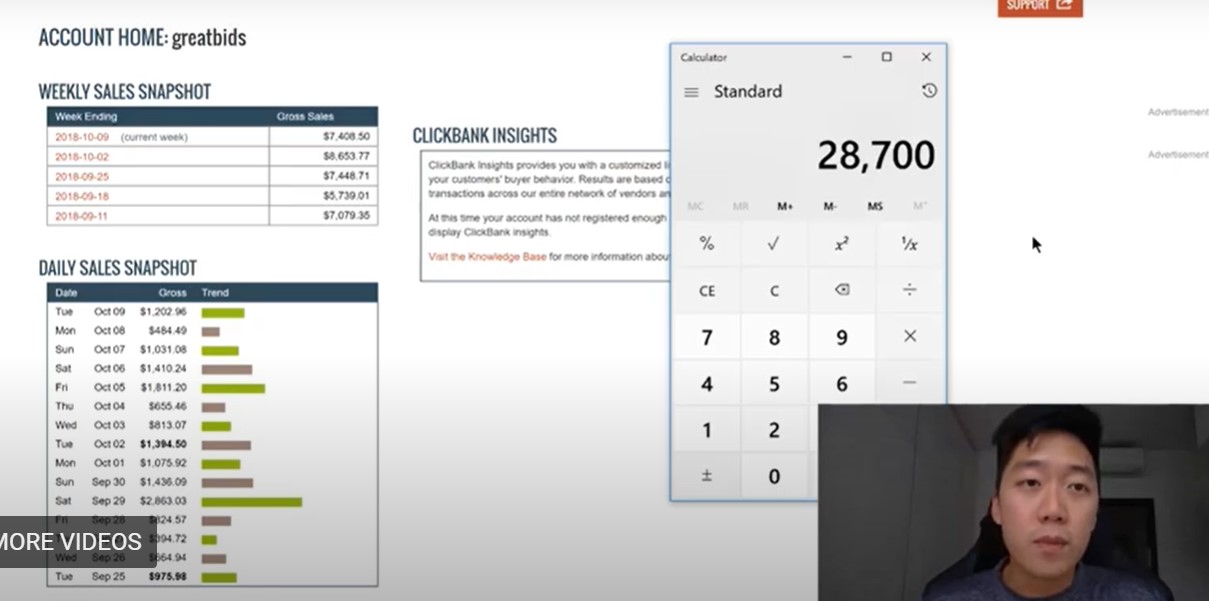Click the reciprocal 1/x button
Screen dimensions: 1209x601
coord(909,244)
